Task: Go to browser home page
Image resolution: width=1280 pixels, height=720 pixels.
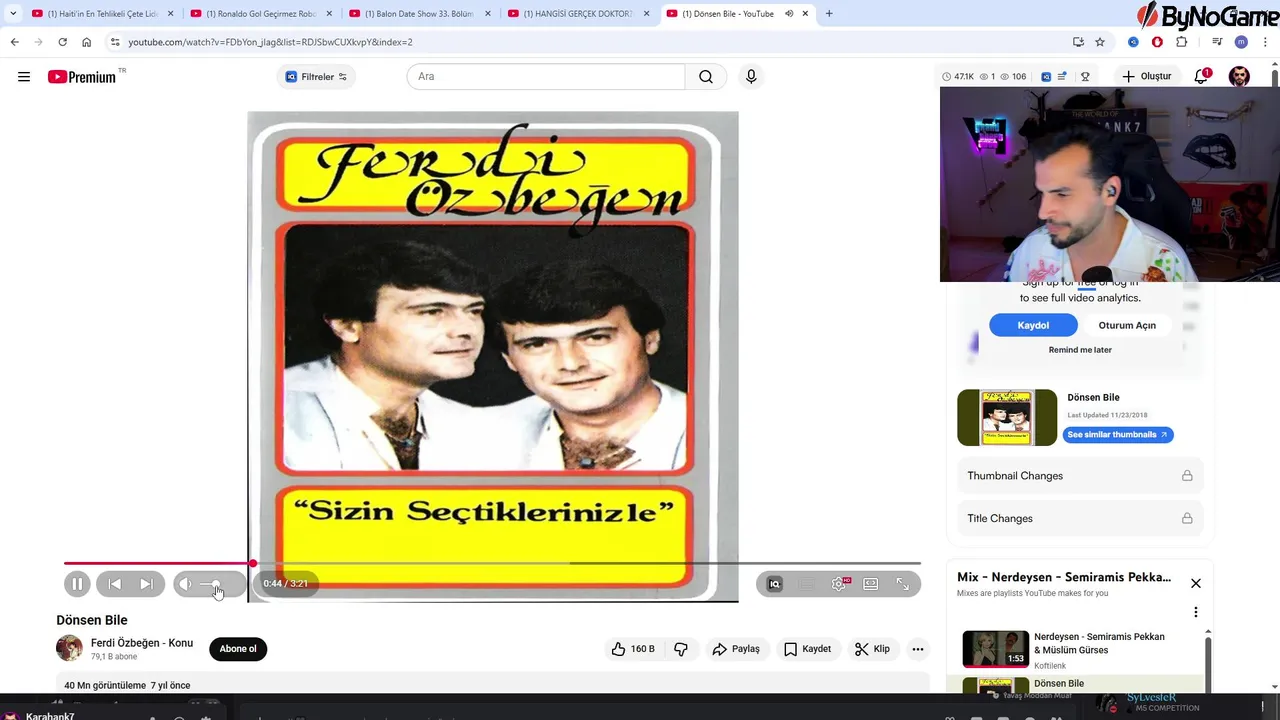Action: (86, 42)
